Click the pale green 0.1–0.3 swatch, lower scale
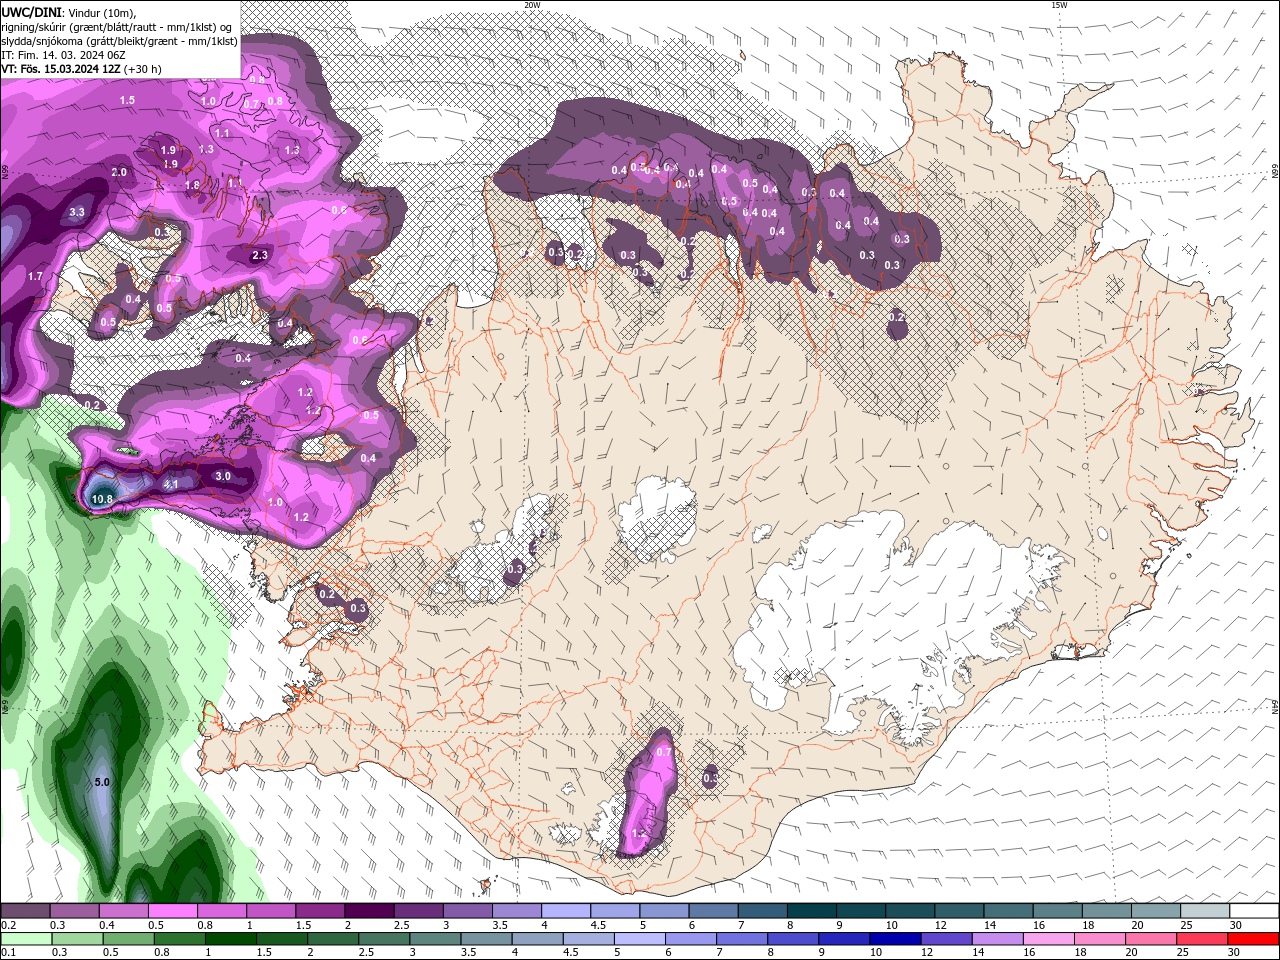Image resolution: width=1280 pixels, height=960 pixels. point(25,940)
